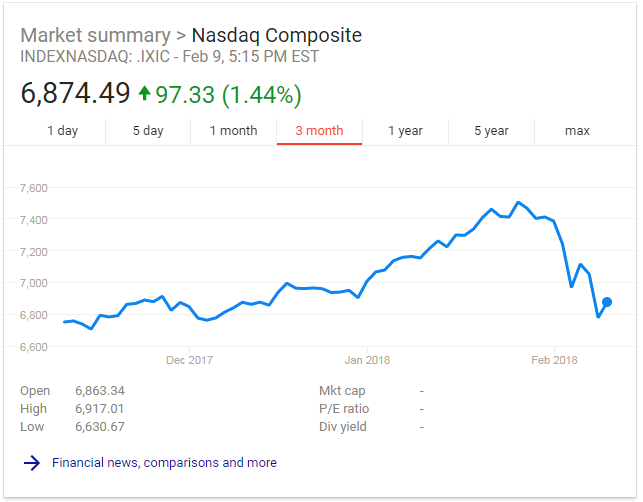
Task: Click the Jan 2018 axis label
Action: [367, 360]
